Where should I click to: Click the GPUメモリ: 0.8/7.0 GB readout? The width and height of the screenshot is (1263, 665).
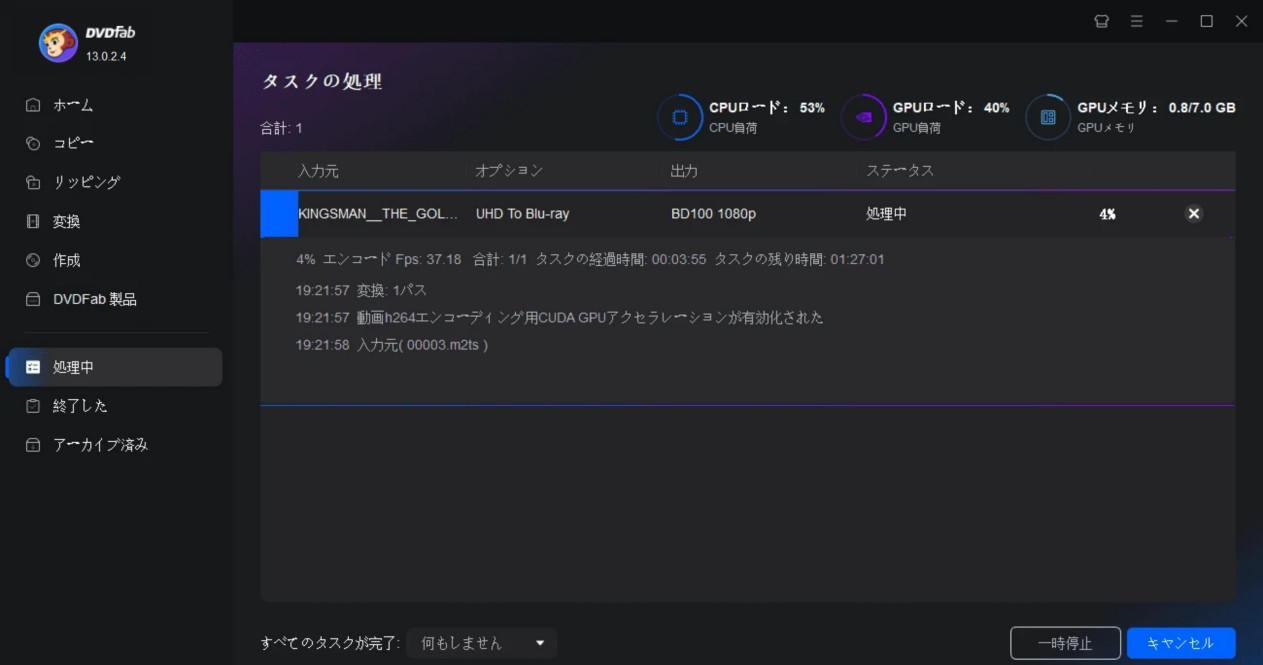1156,108
